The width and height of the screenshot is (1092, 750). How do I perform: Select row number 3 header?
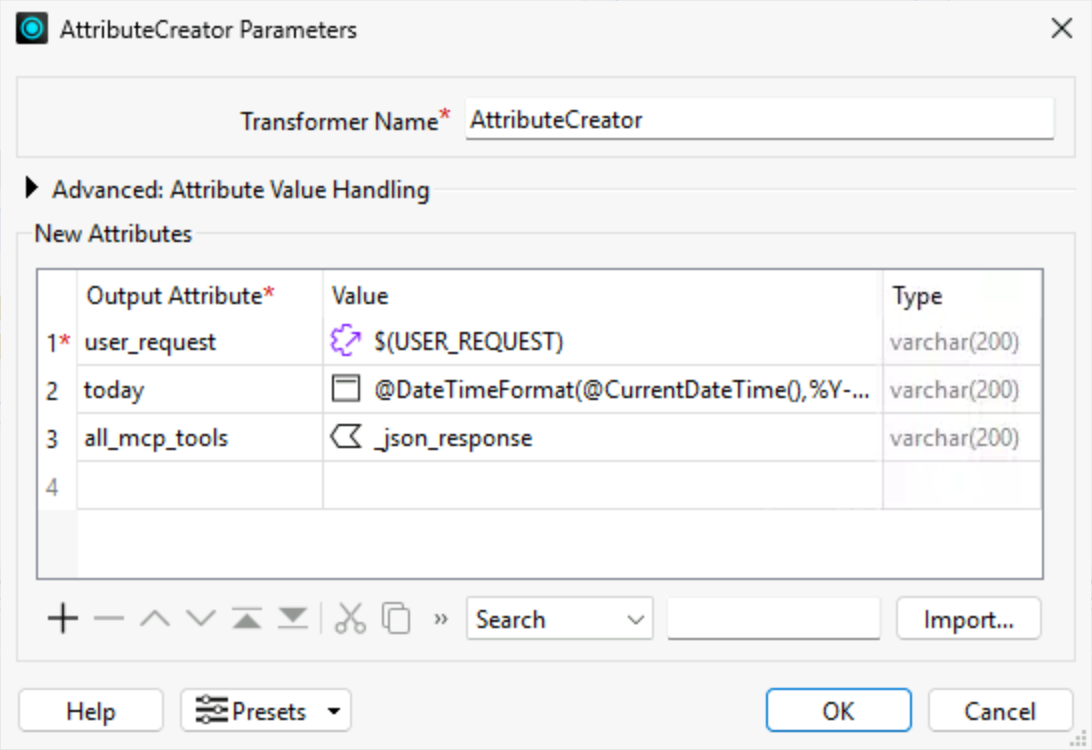58,438
